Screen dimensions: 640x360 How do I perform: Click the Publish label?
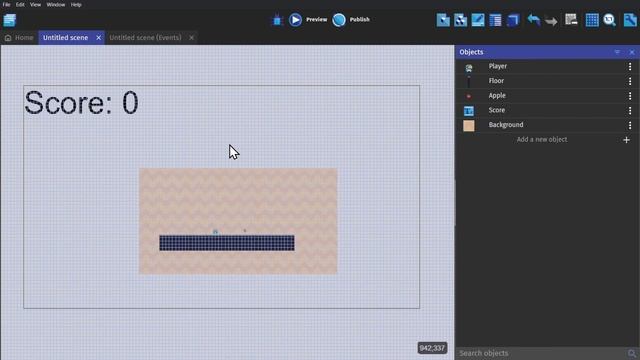pyautogui.click(x=360, y=20)
